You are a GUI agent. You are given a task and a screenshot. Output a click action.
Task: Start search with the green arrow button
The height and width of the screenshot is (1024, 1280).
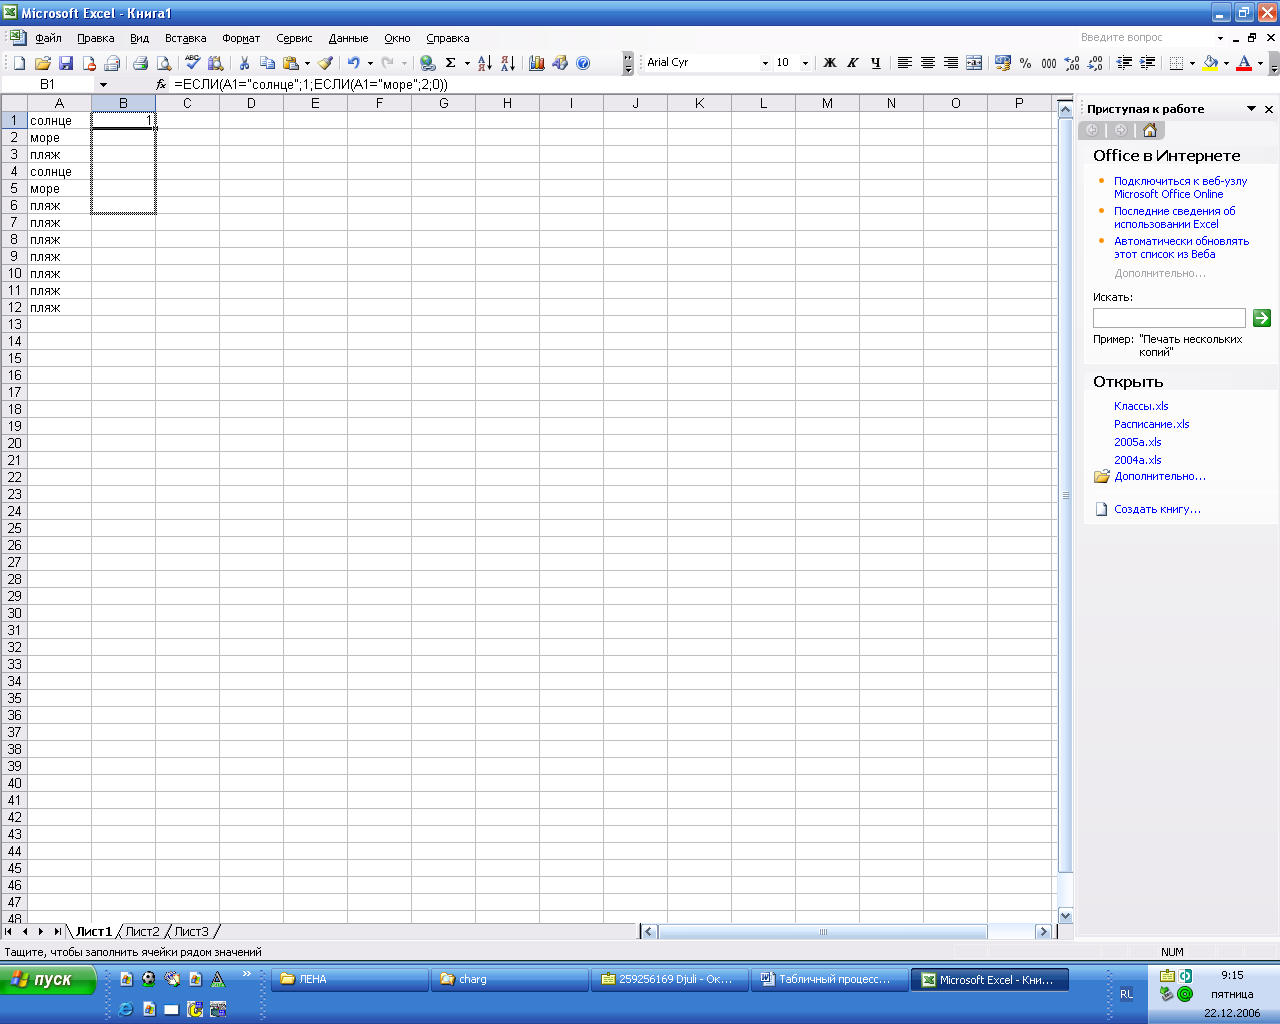[x=1262, y=318]
